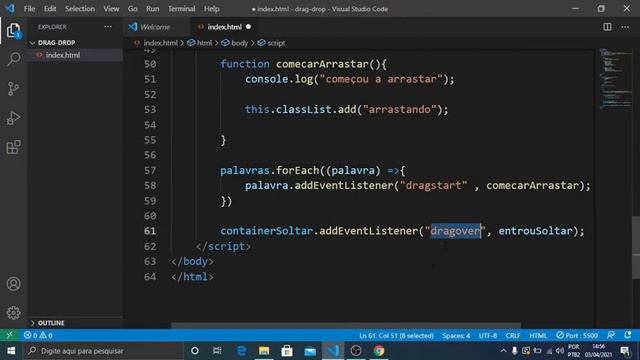Click the feedback icon in status bar
640x360 pixels.
click(x=611, y=335)
